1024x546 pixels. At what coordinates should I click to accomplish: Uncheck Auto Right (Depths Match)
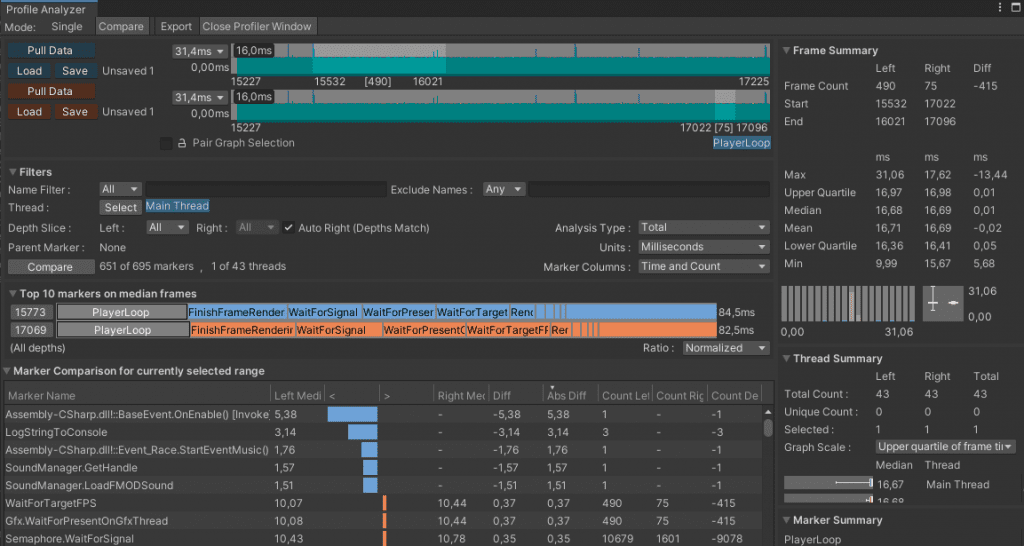click(x=288, y=228)
